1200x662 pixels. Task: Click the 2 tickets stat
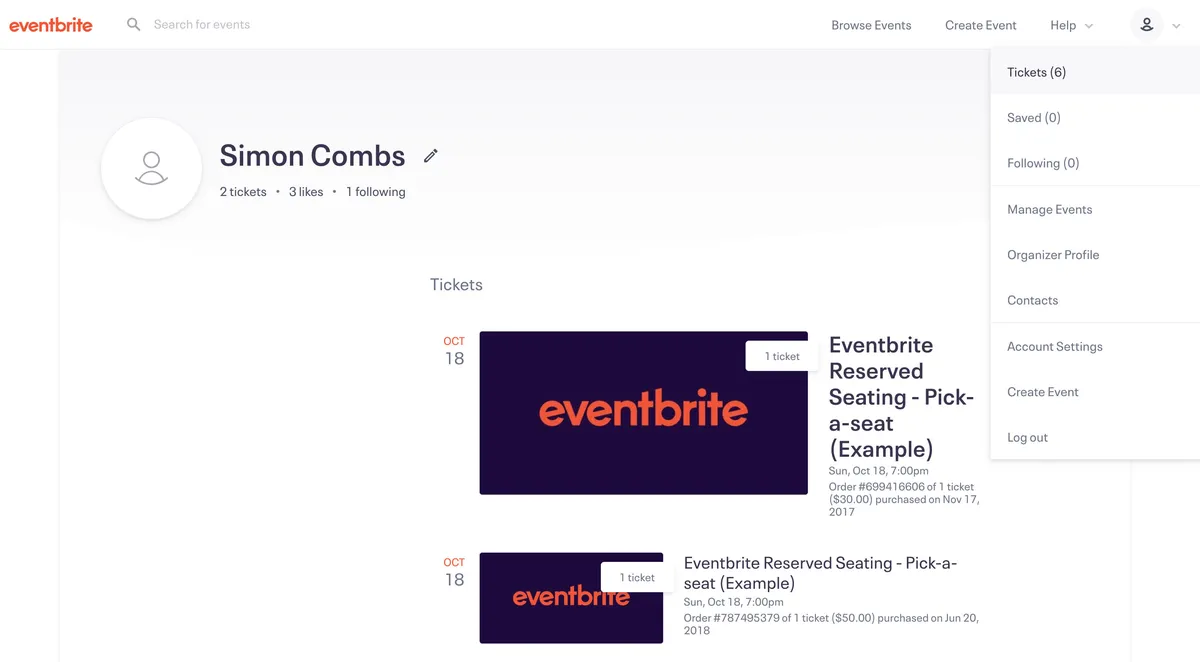click(243, 192)
